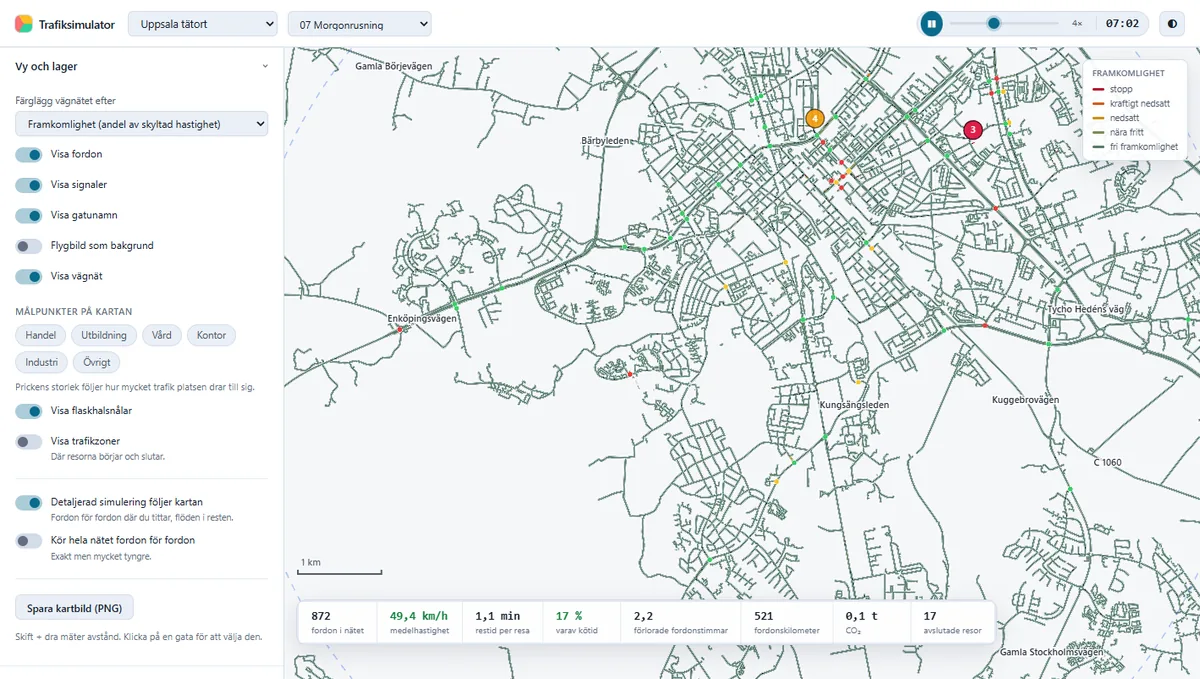Click the 4× speed label
Image resolution: width=1200 pixels, height=679 pixels.
(x=1077, y=23)
